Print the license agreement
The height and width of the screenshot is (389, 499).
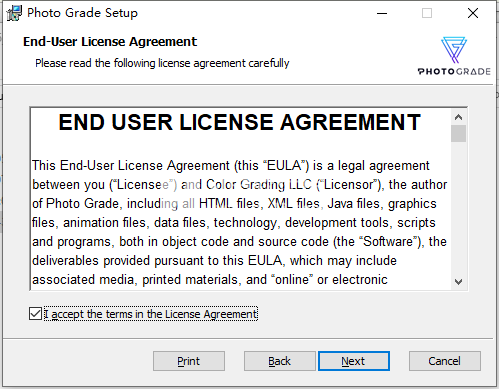click(x=189, y=361)
